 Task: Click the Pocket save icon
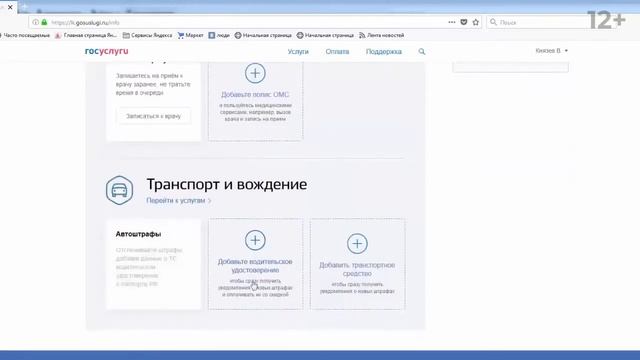464,22
